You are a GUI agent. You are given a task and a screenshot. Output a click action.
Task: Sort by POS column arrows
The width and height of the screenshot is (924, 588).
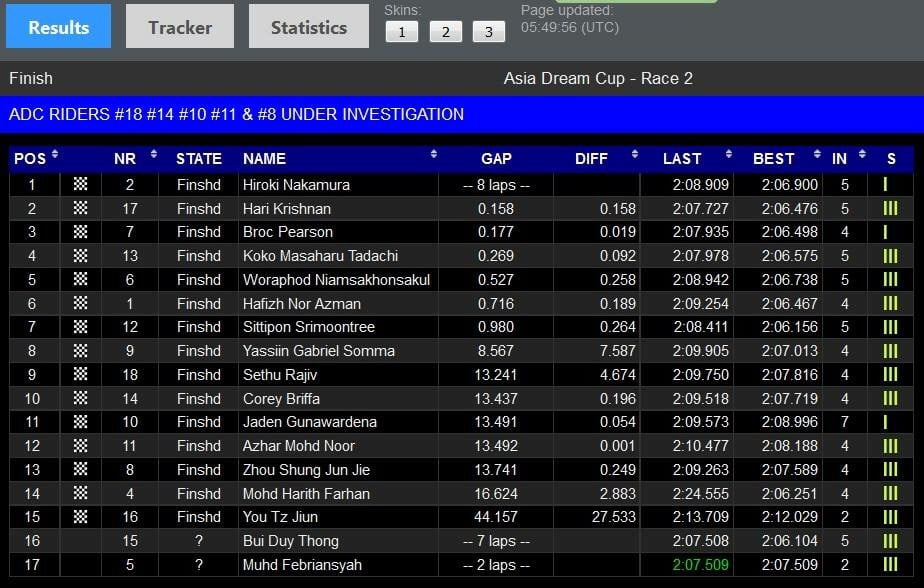55,155
